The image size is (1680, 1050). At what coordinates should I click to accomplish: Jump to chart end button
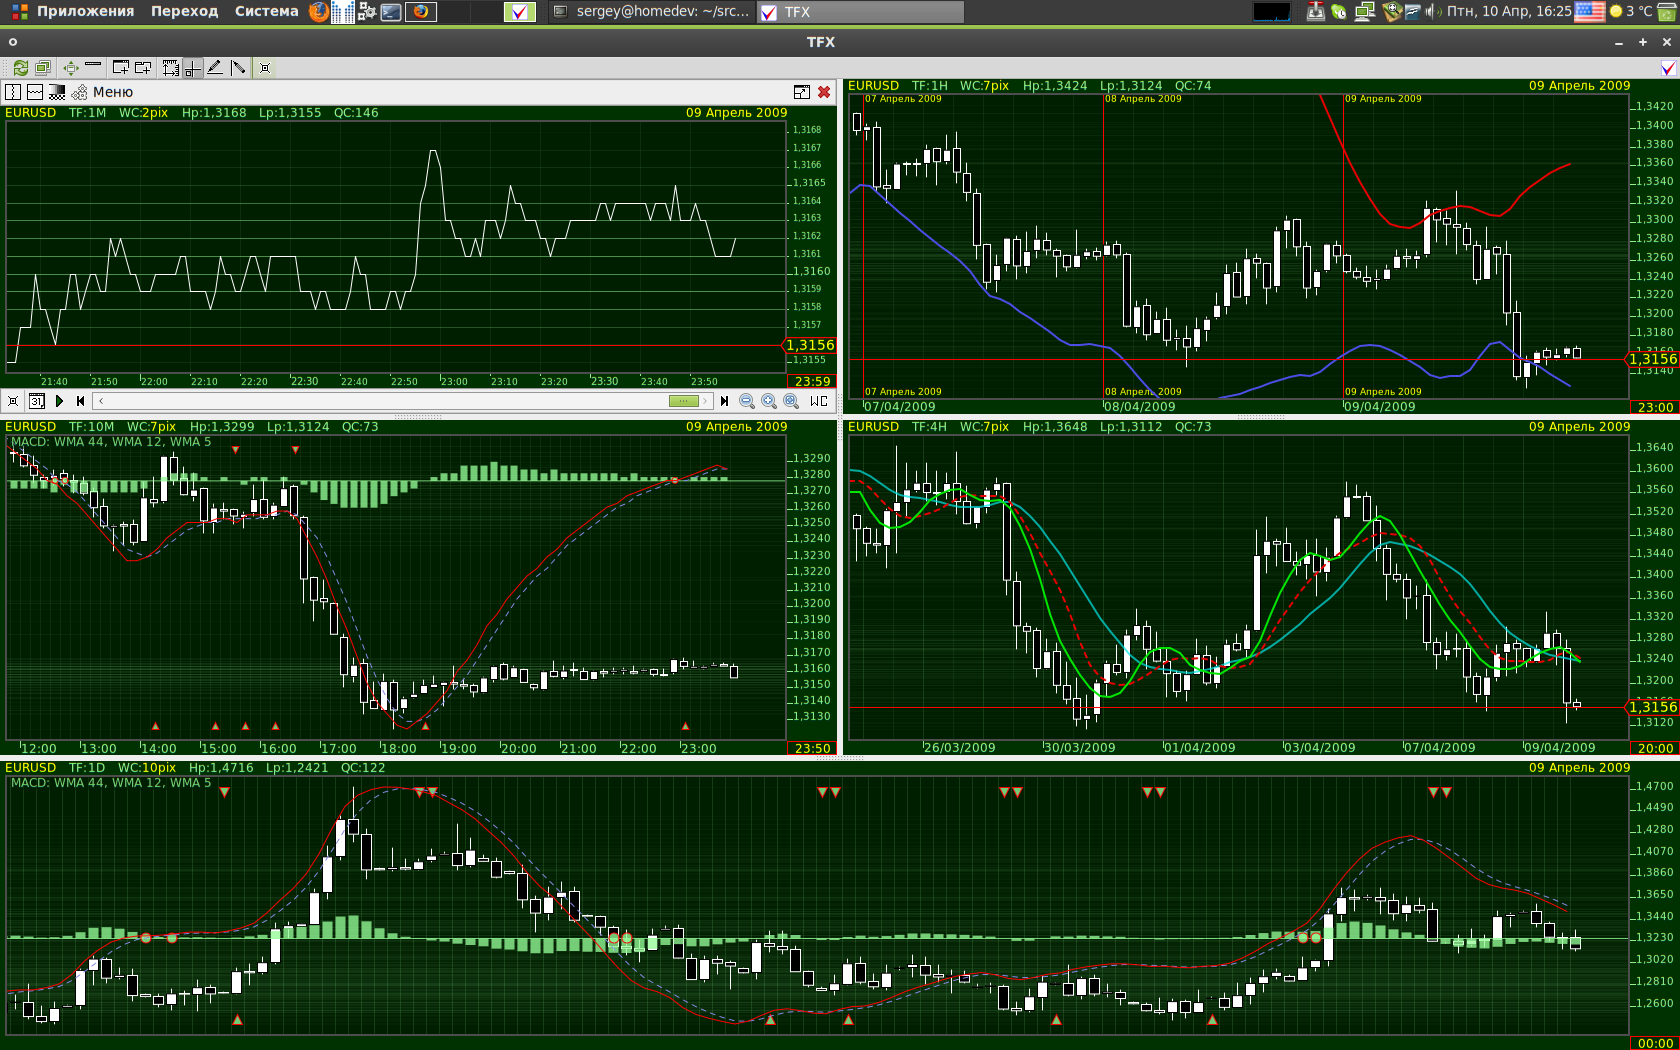pos(724,401)
